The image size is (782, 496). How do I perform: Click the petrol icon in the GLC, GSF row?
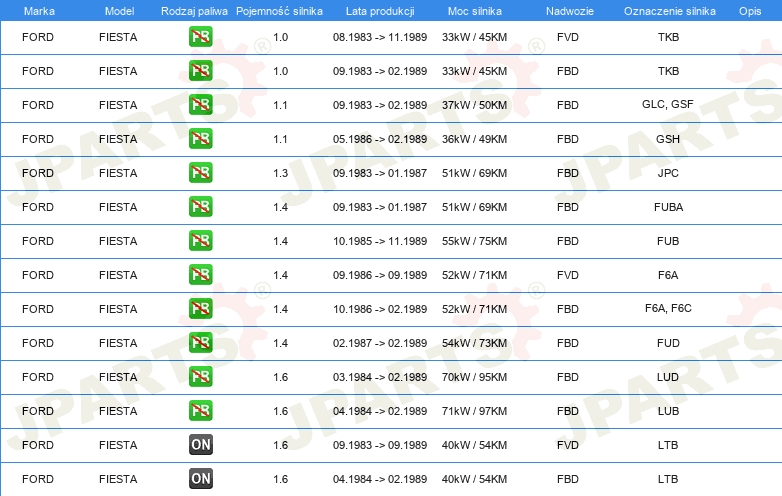[200, 105]
